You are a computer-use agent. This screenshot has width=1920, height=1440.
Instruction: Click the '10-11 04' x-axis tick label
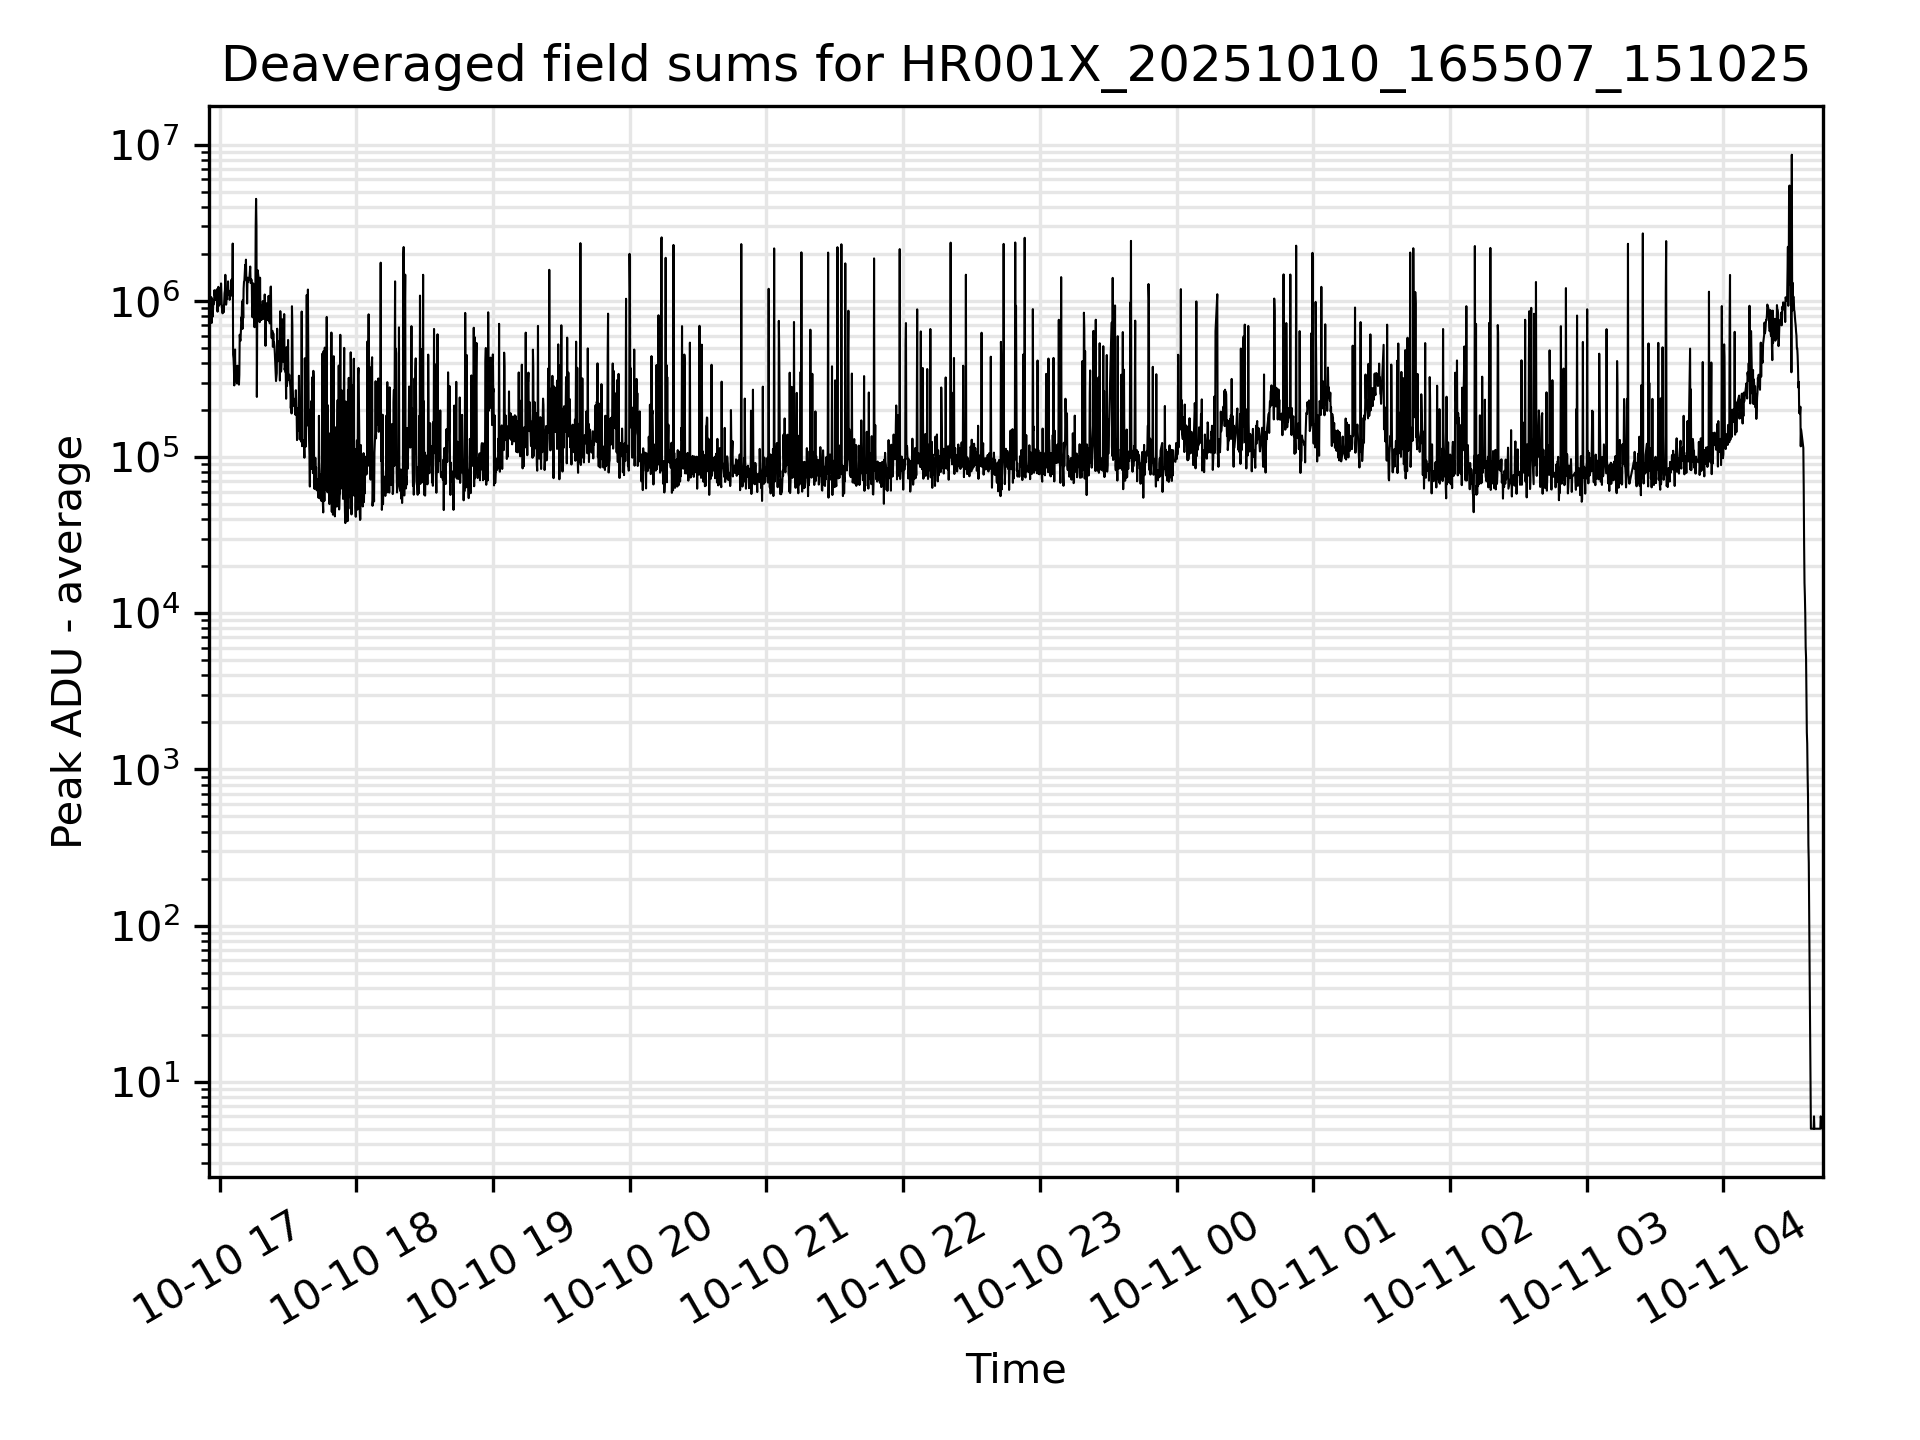coord(1721,1268)
